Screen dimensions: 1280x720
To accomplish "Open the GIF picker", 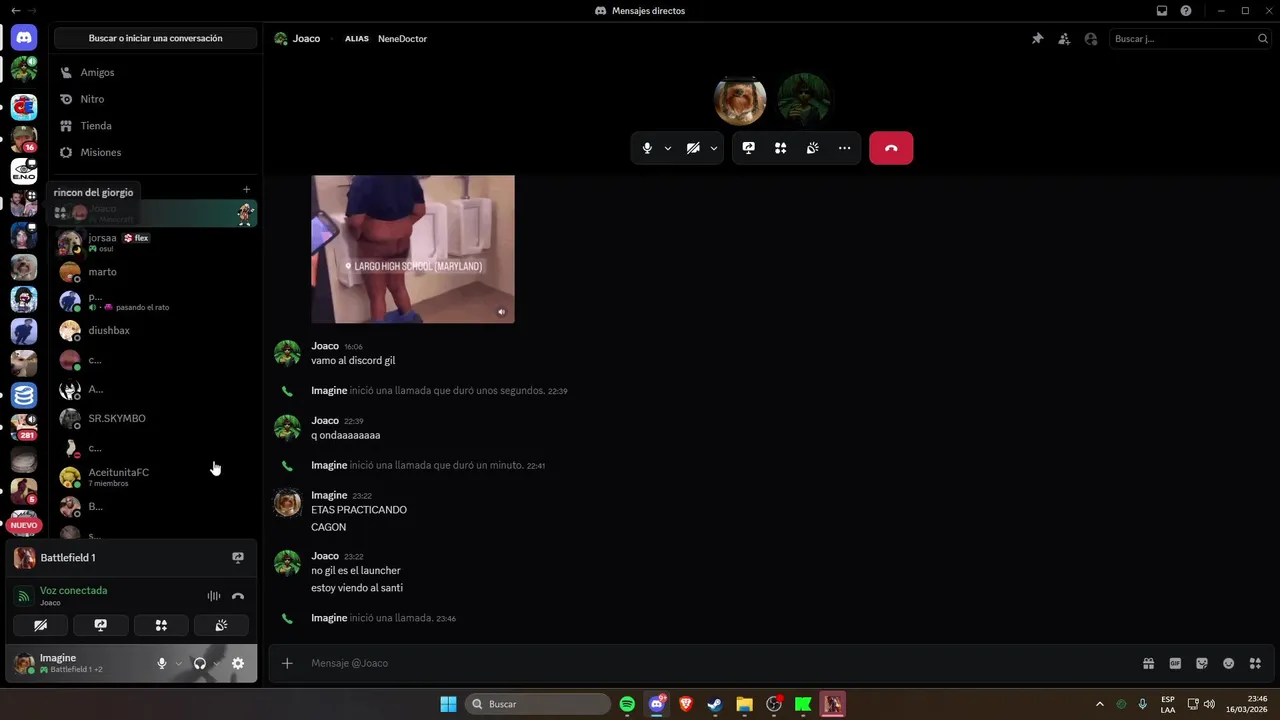I will point(1175,663).
